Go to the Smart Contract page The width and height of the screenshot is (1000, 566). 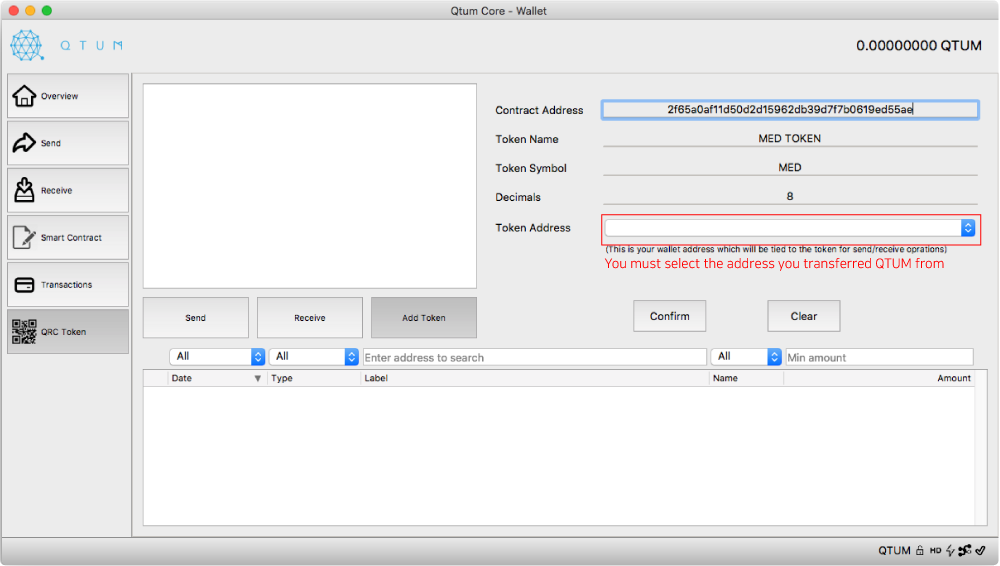pos(68,237)
